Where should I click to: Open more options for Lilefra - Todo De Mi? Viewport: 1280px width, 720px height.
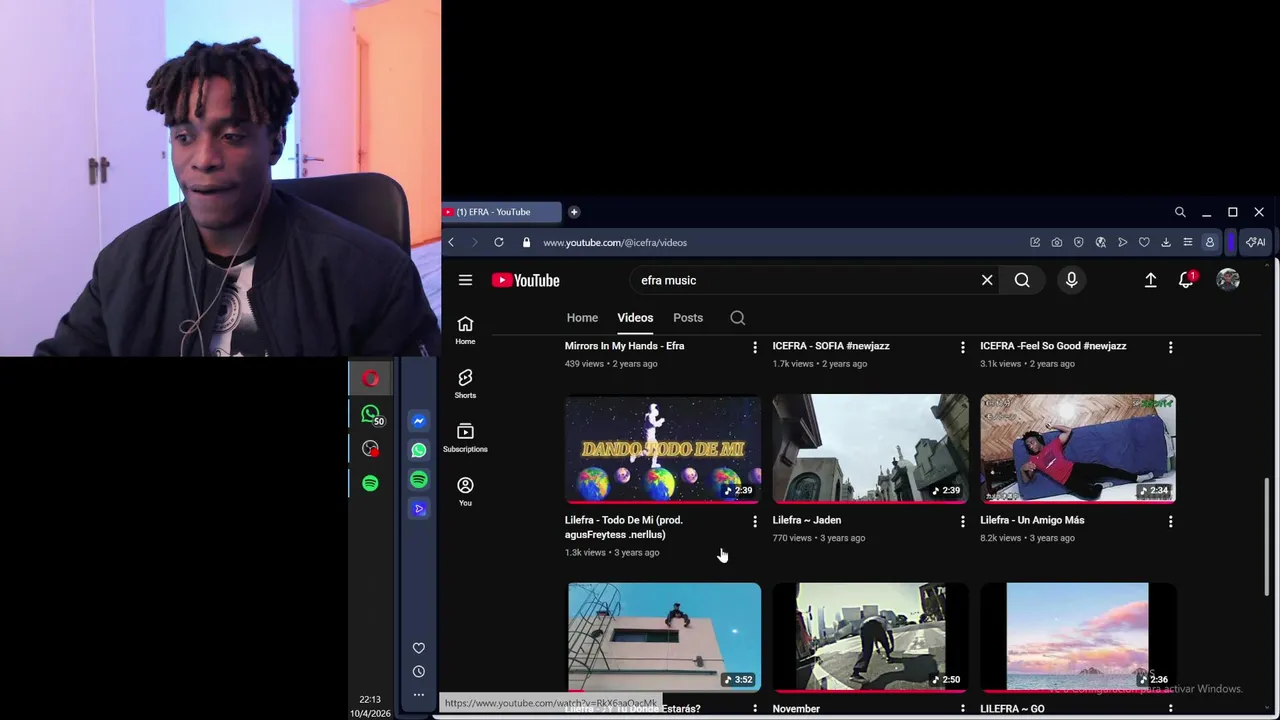tap(755, 521)
